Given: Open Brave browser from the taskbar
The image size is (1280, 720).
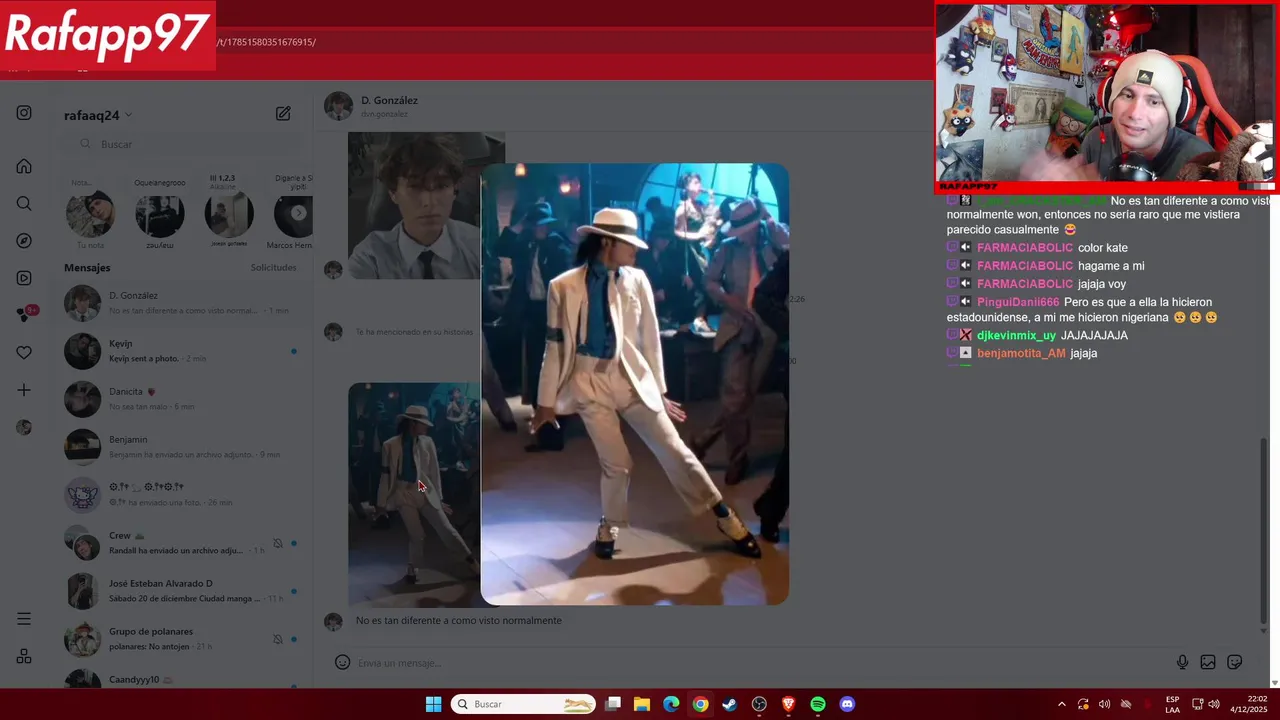Looking at the screenshot, I should click(x=788, y=704).
